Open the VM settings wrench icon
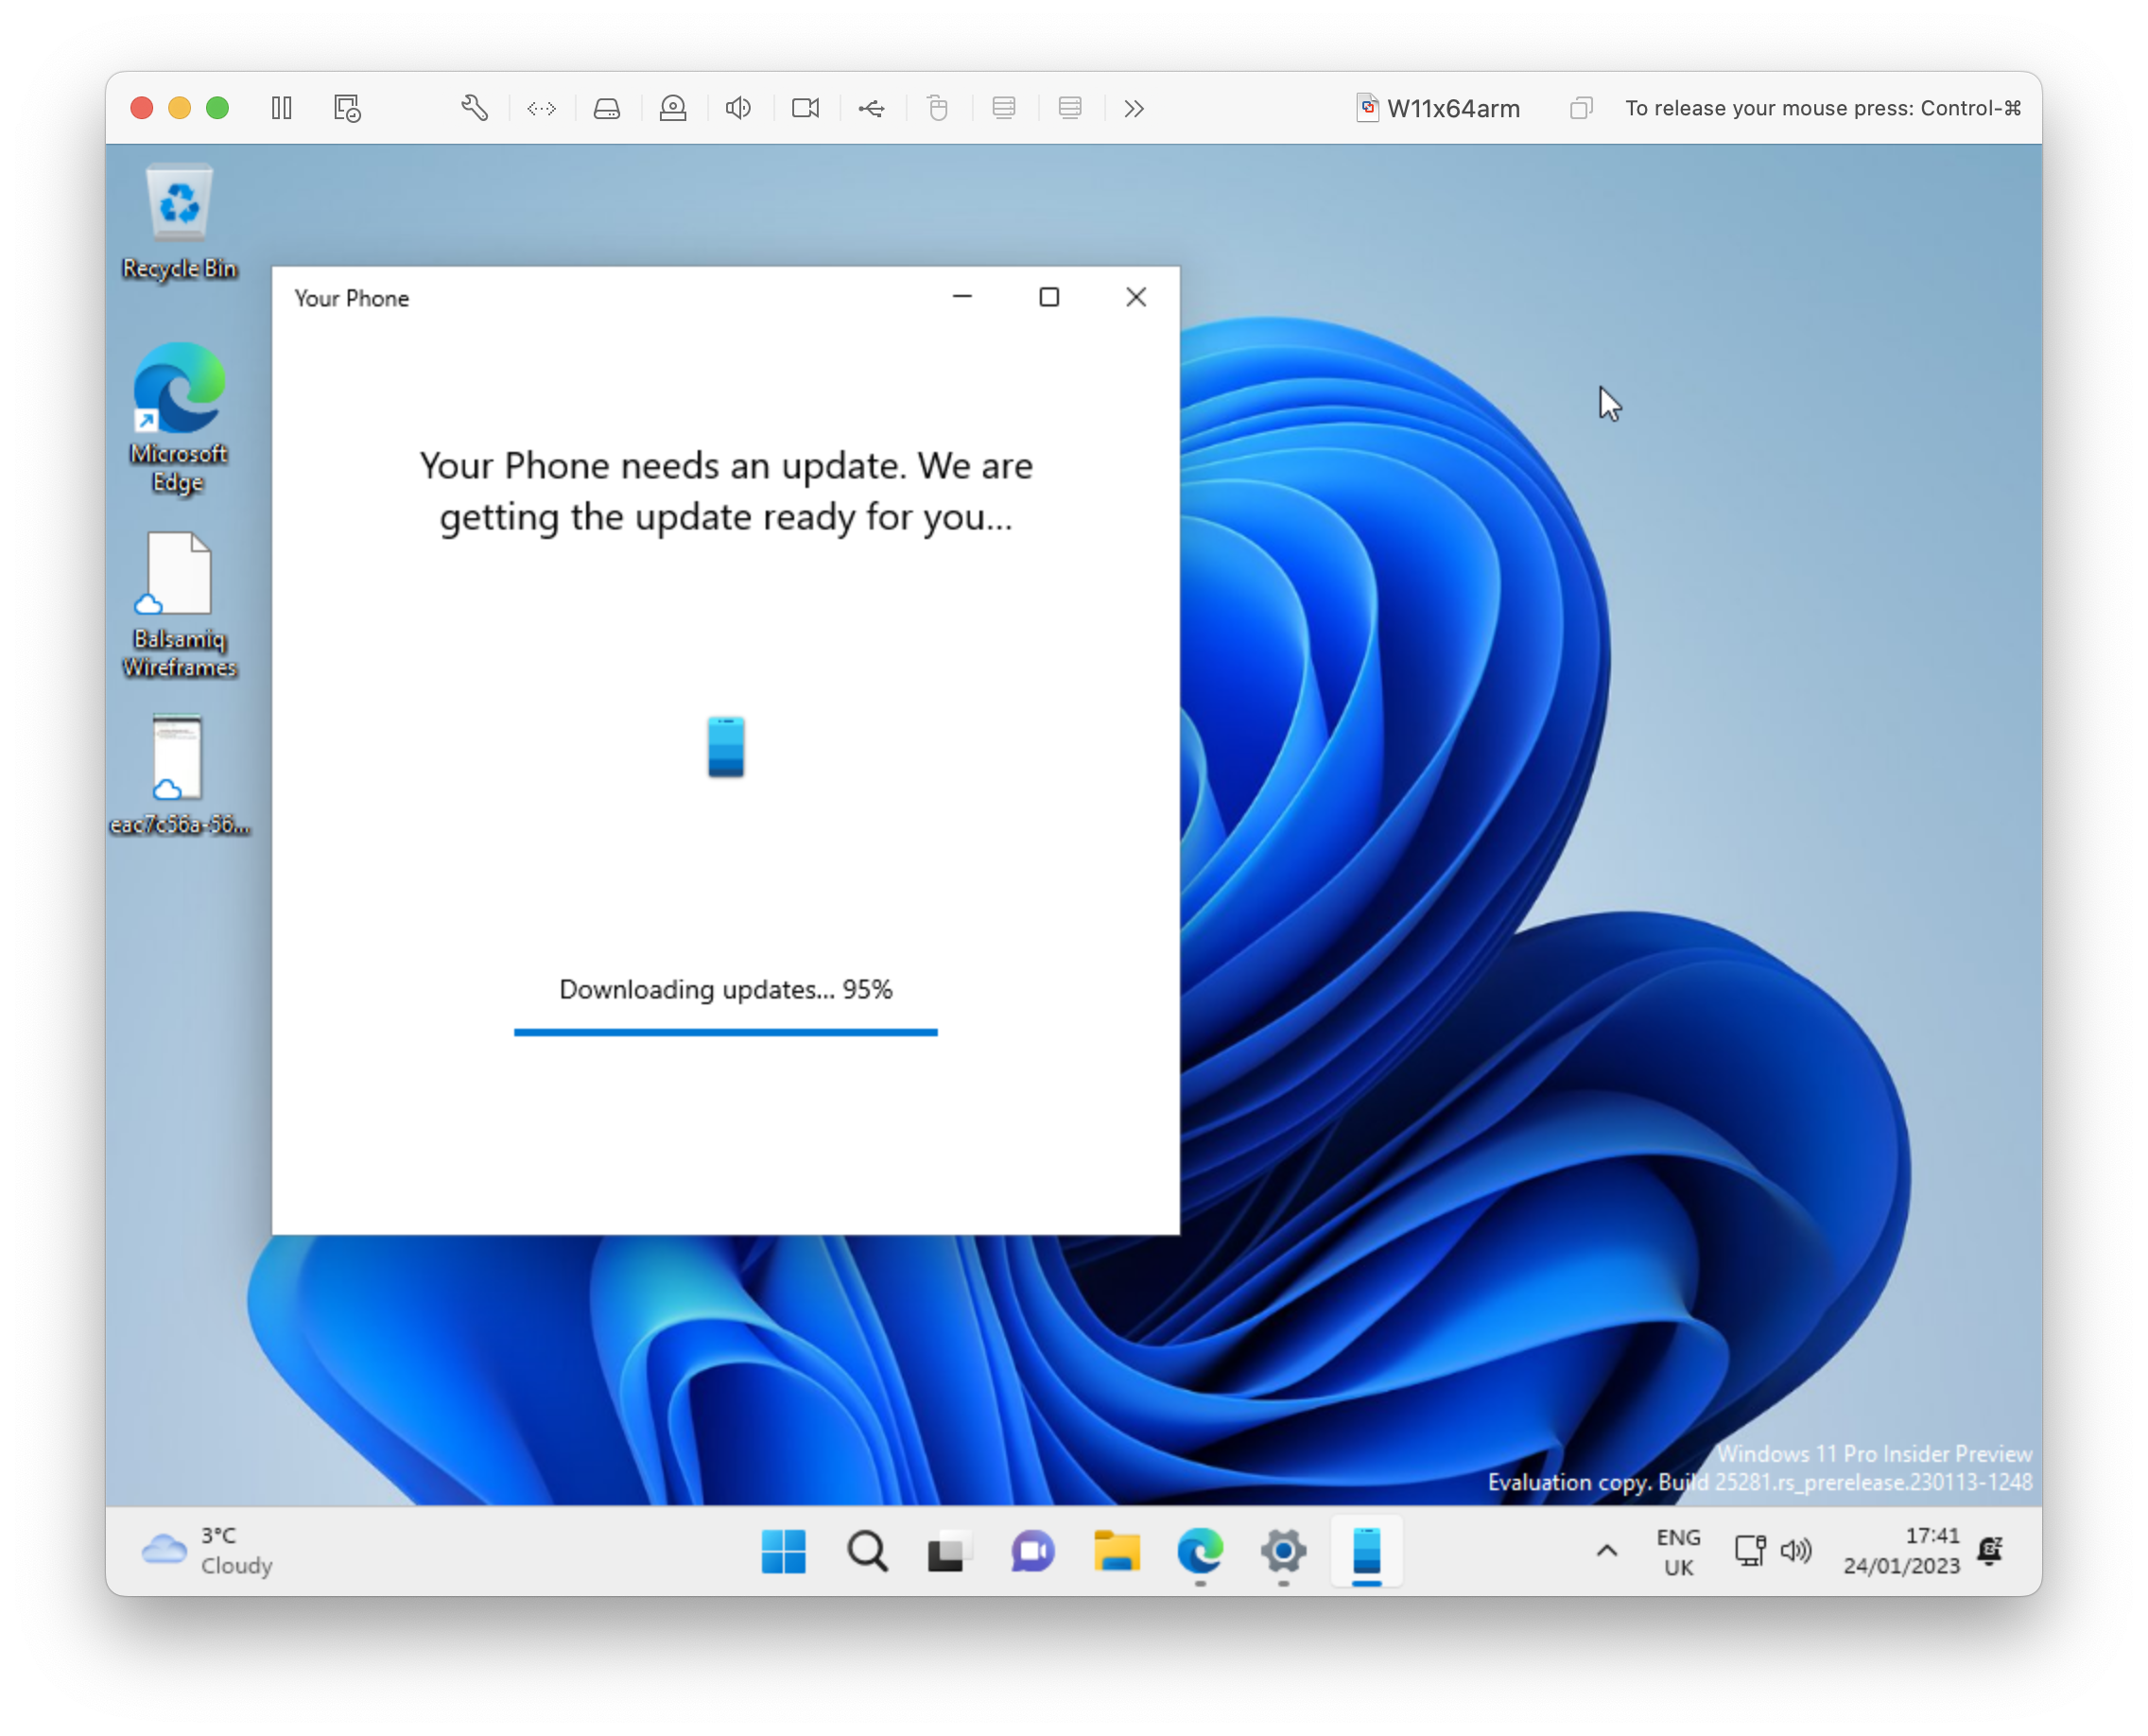2148x1736 pixels. 474,108
